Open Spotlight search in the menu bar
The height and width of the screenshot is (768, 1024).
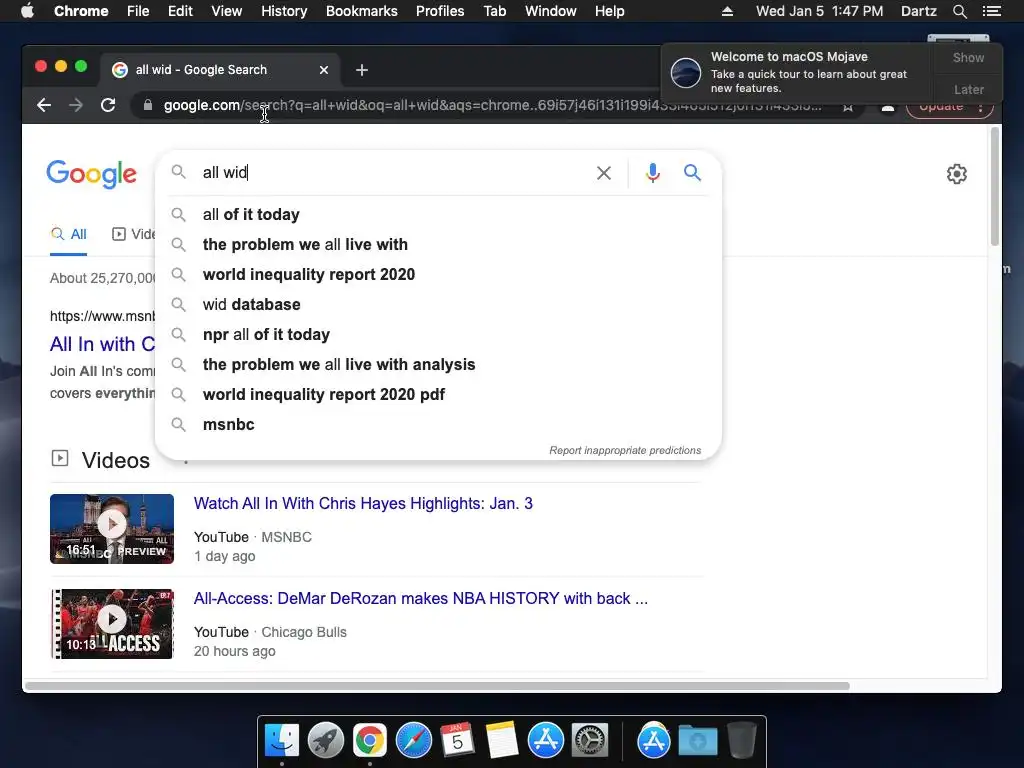point(959,11)
